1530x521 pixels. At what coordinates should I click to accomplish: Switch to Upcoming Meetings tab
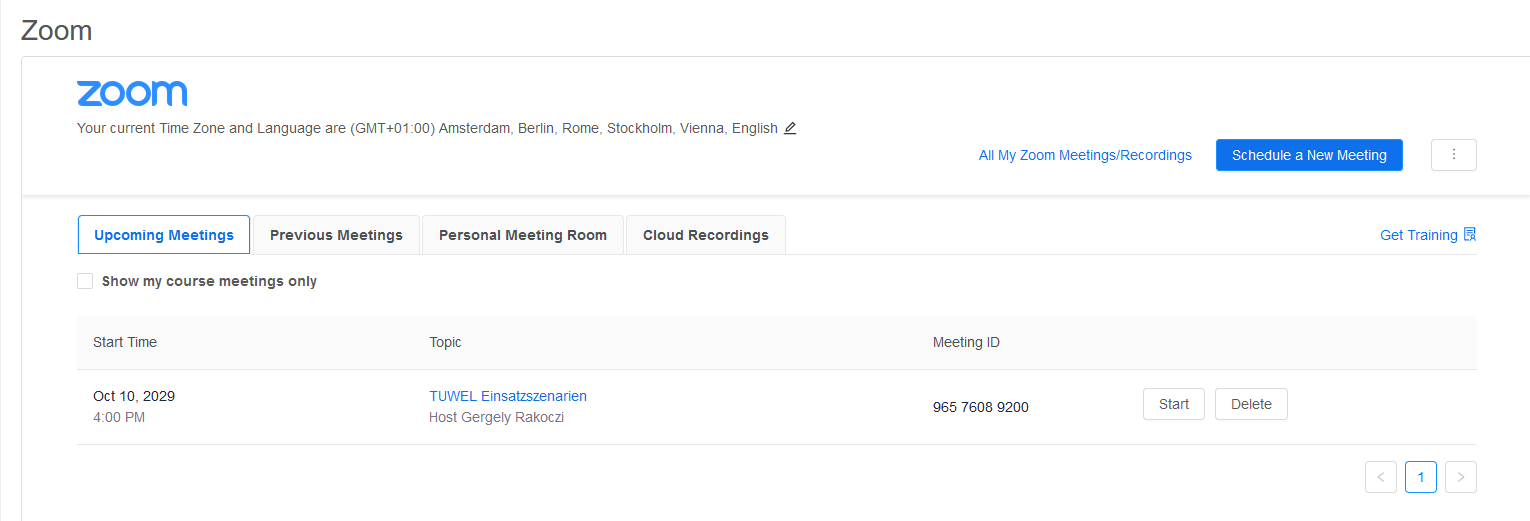pyautogui.click(x=164, y=235)
